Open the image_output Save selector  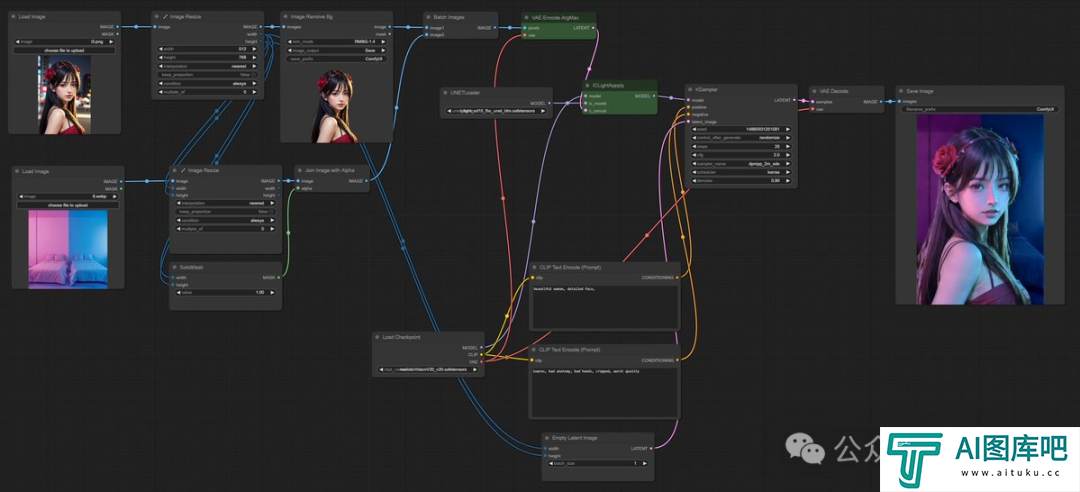coord(335,50)
